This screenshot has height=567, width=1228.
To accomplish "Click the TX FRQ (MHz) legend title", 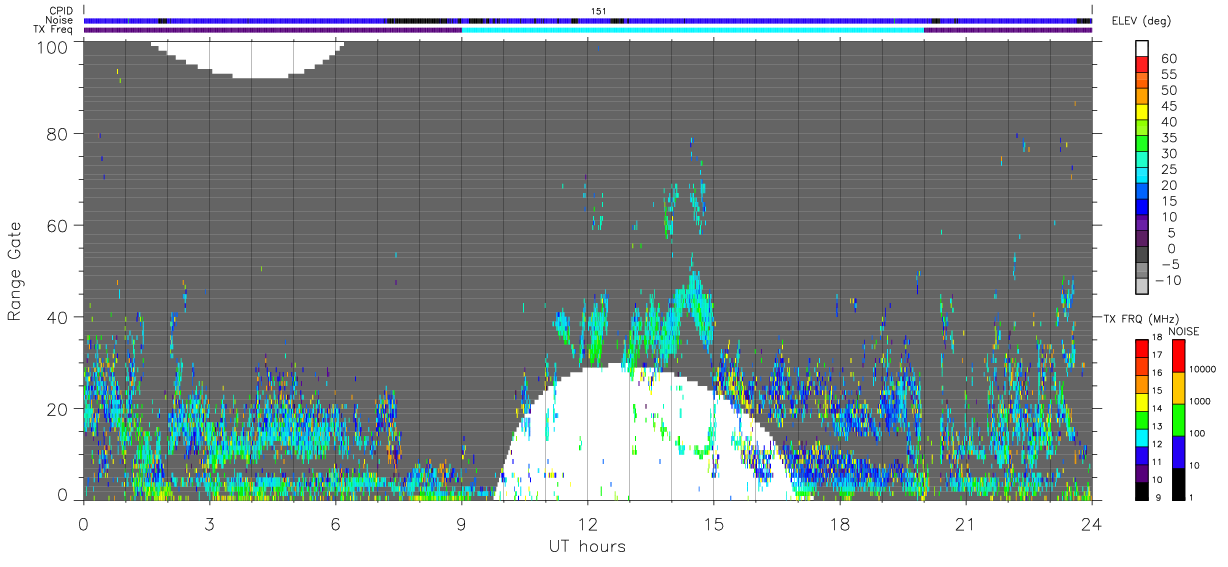I will pos(1141,319).
